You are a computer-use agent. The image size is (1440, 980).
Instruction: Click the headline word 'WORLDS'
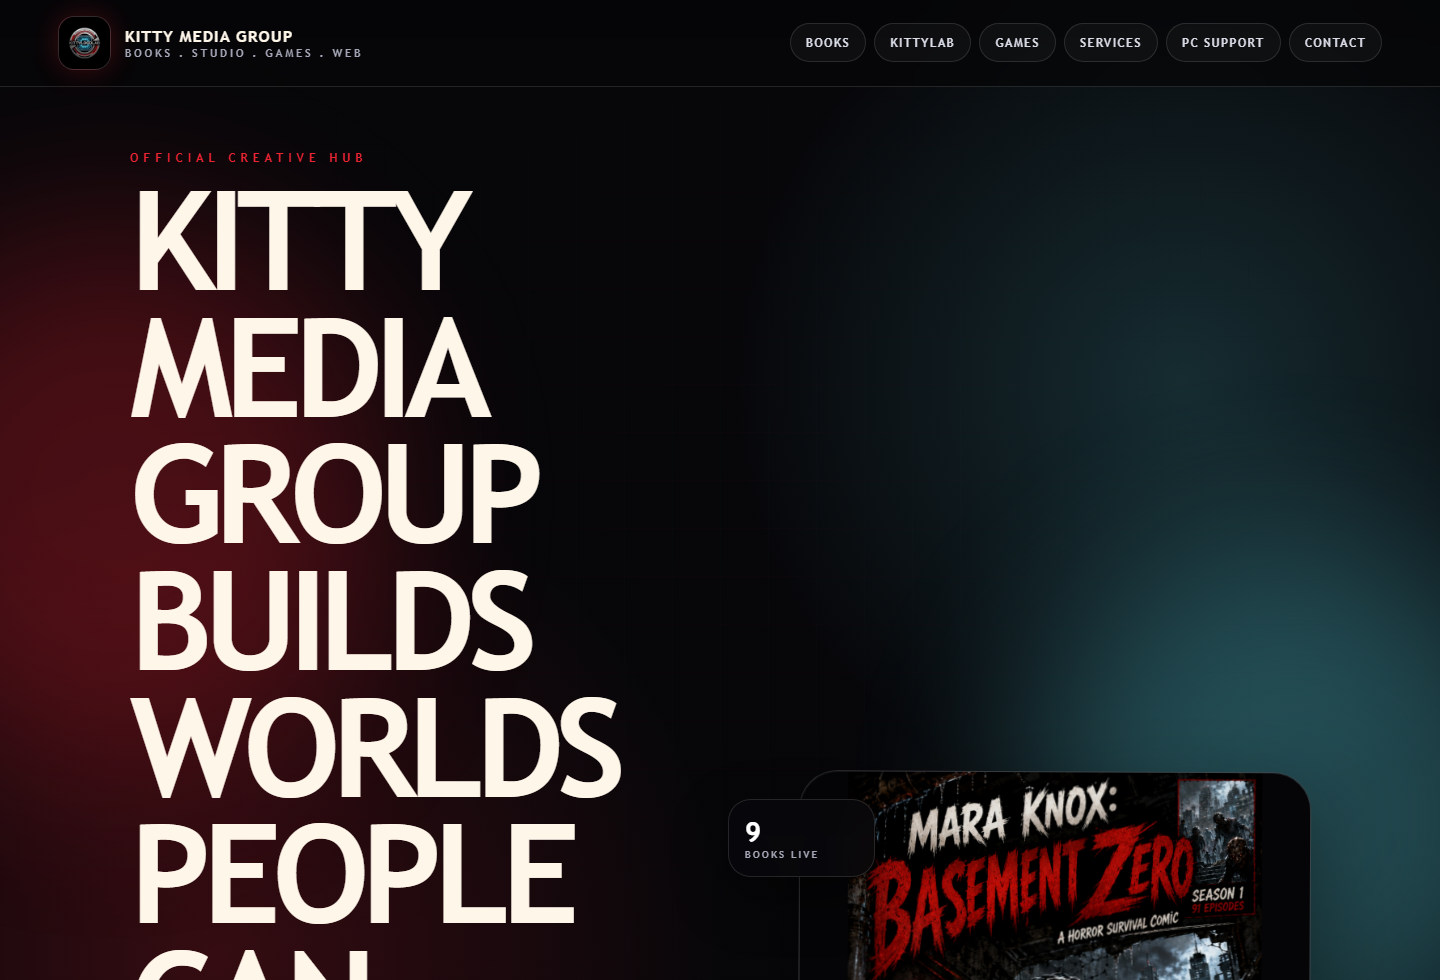376,747
